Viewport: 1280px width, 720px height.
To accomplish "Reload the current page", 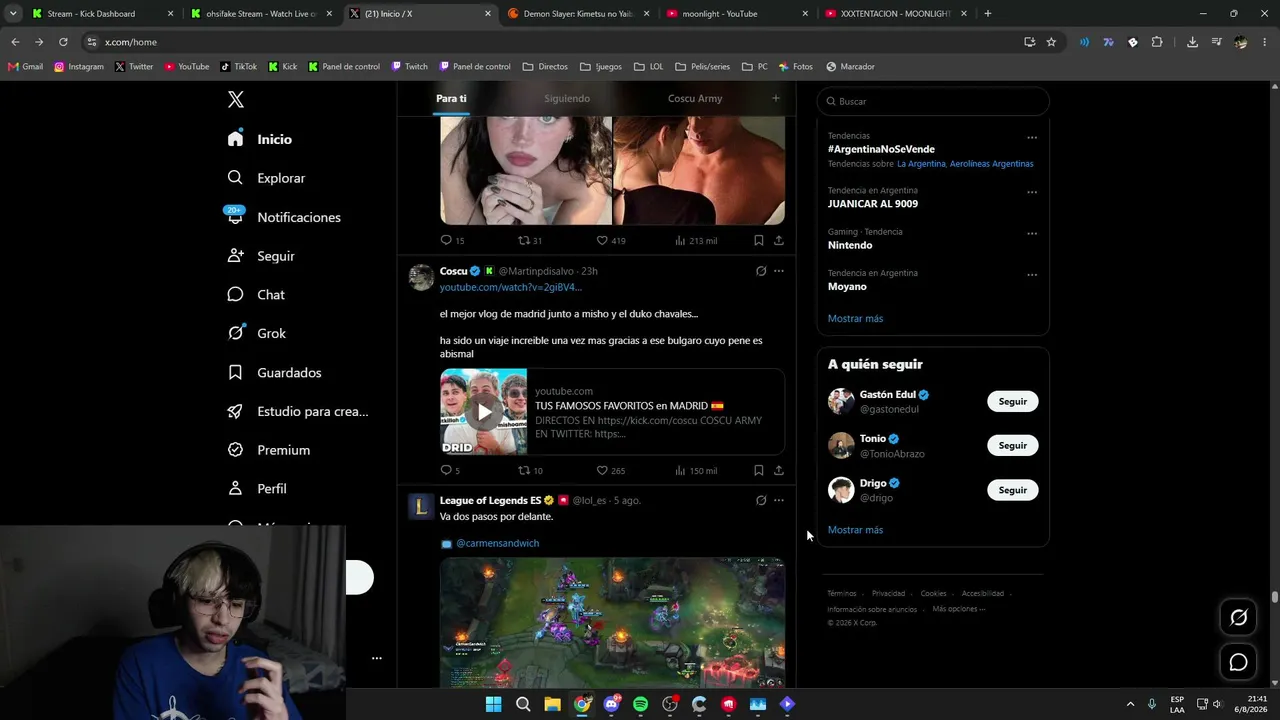I will coord(63,42).
